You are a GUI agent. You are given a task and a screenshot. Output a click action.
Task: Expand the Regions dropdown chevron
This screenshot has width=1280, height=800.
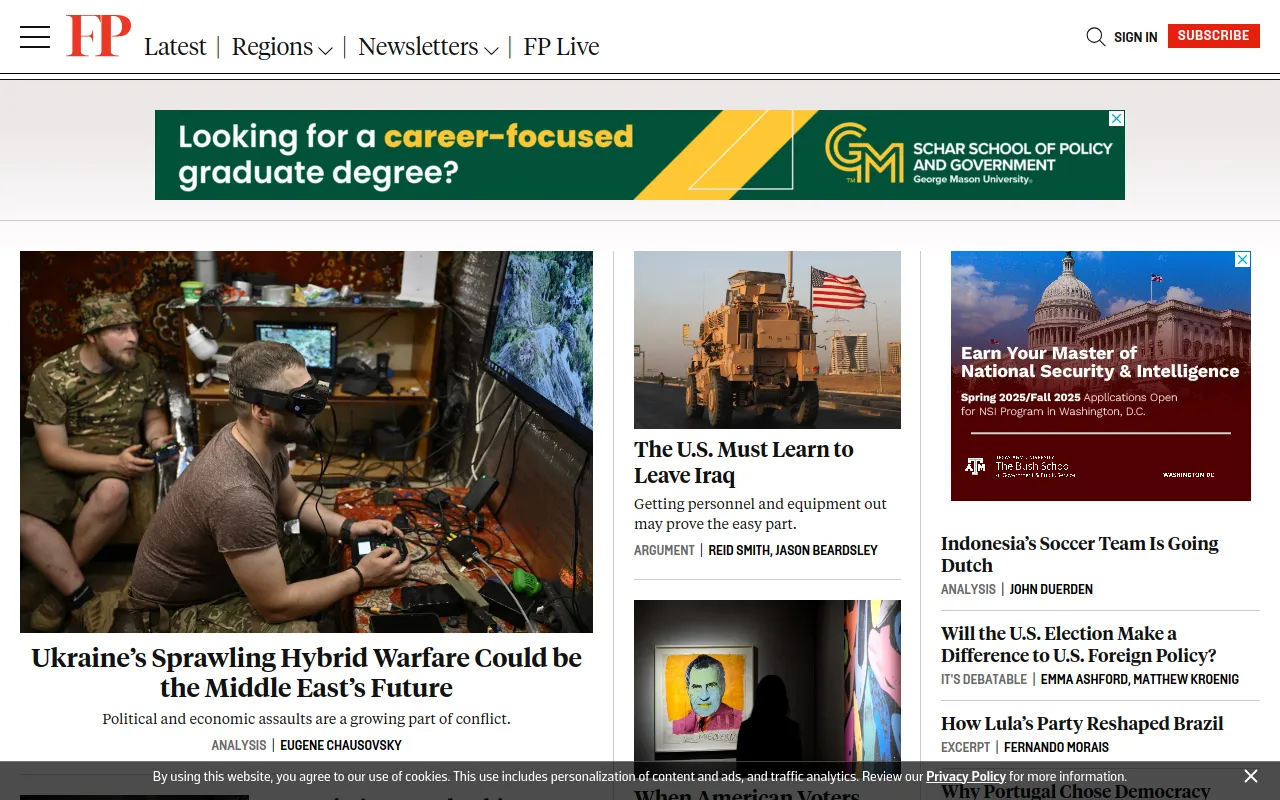[x=325, y=50]
